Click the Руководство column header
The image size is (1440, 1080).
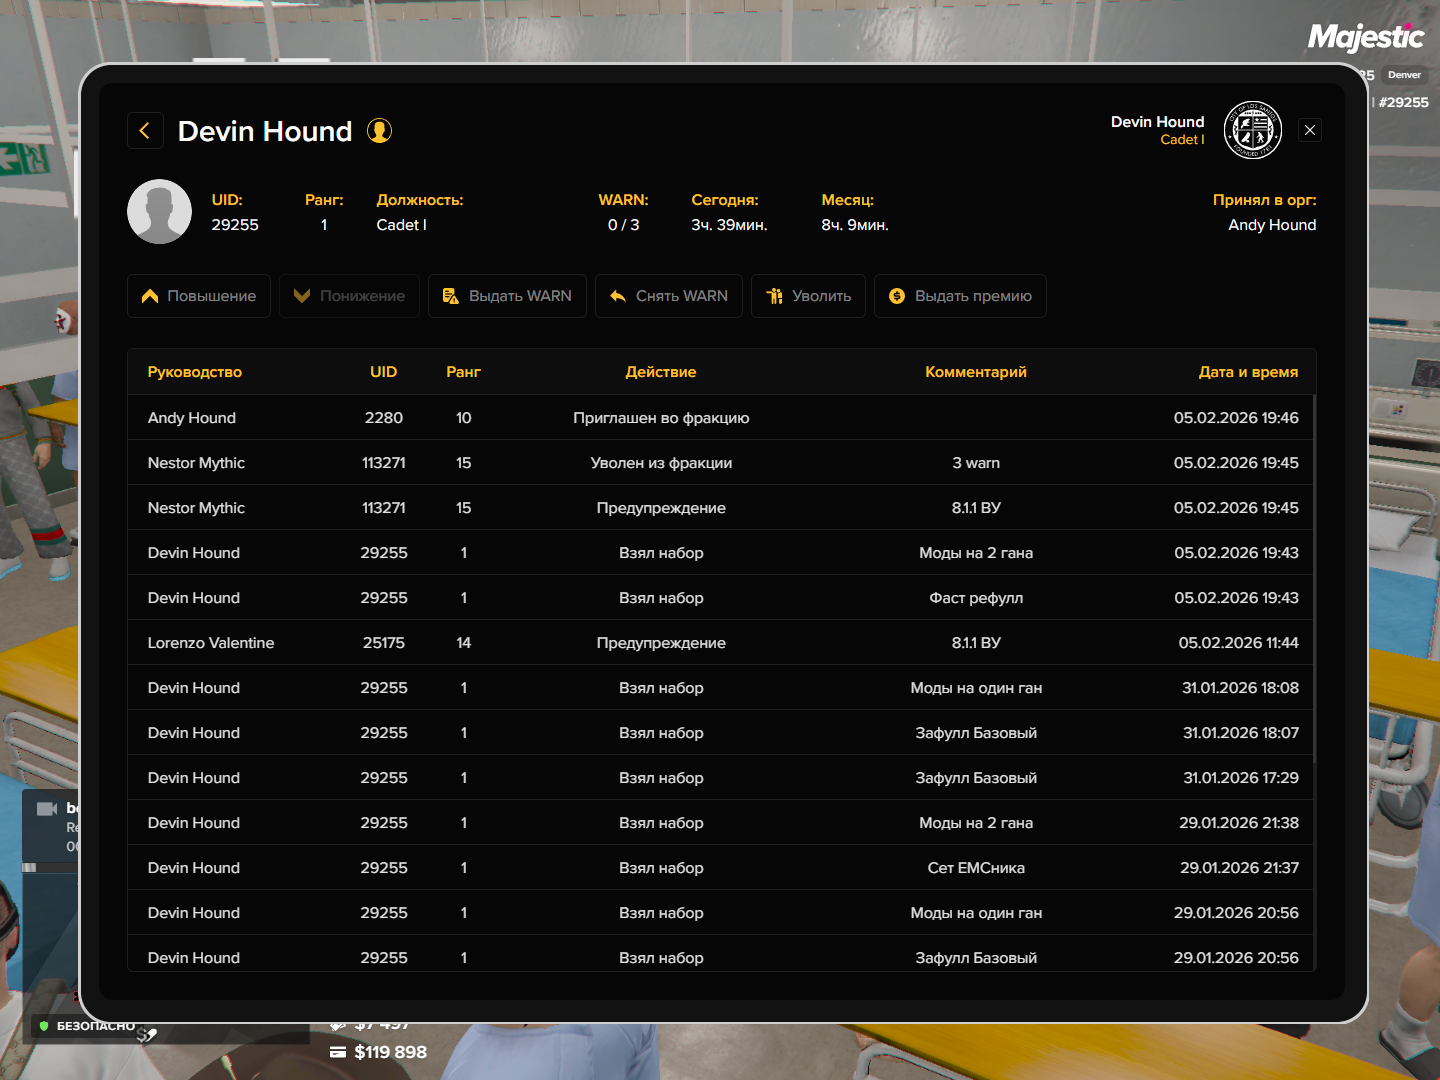click(195, 372)
